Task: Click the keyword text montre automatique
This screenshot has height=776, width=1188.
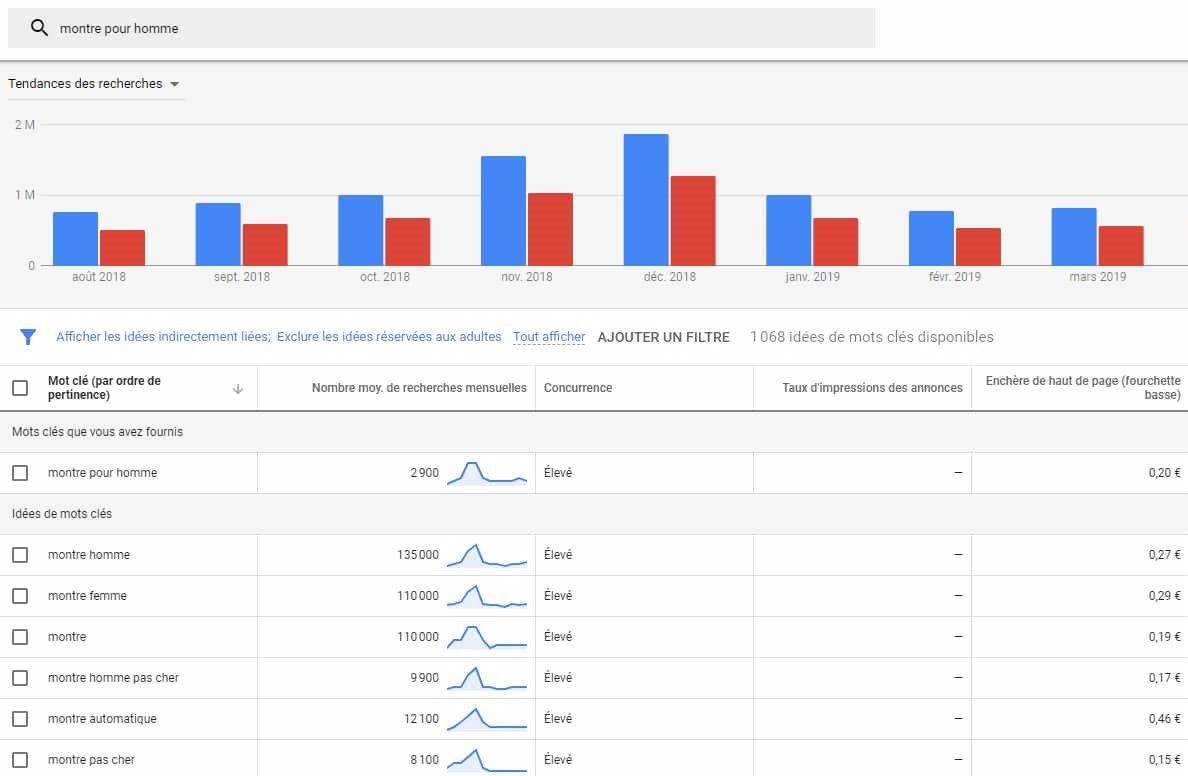Action: (x=102, y=718)
